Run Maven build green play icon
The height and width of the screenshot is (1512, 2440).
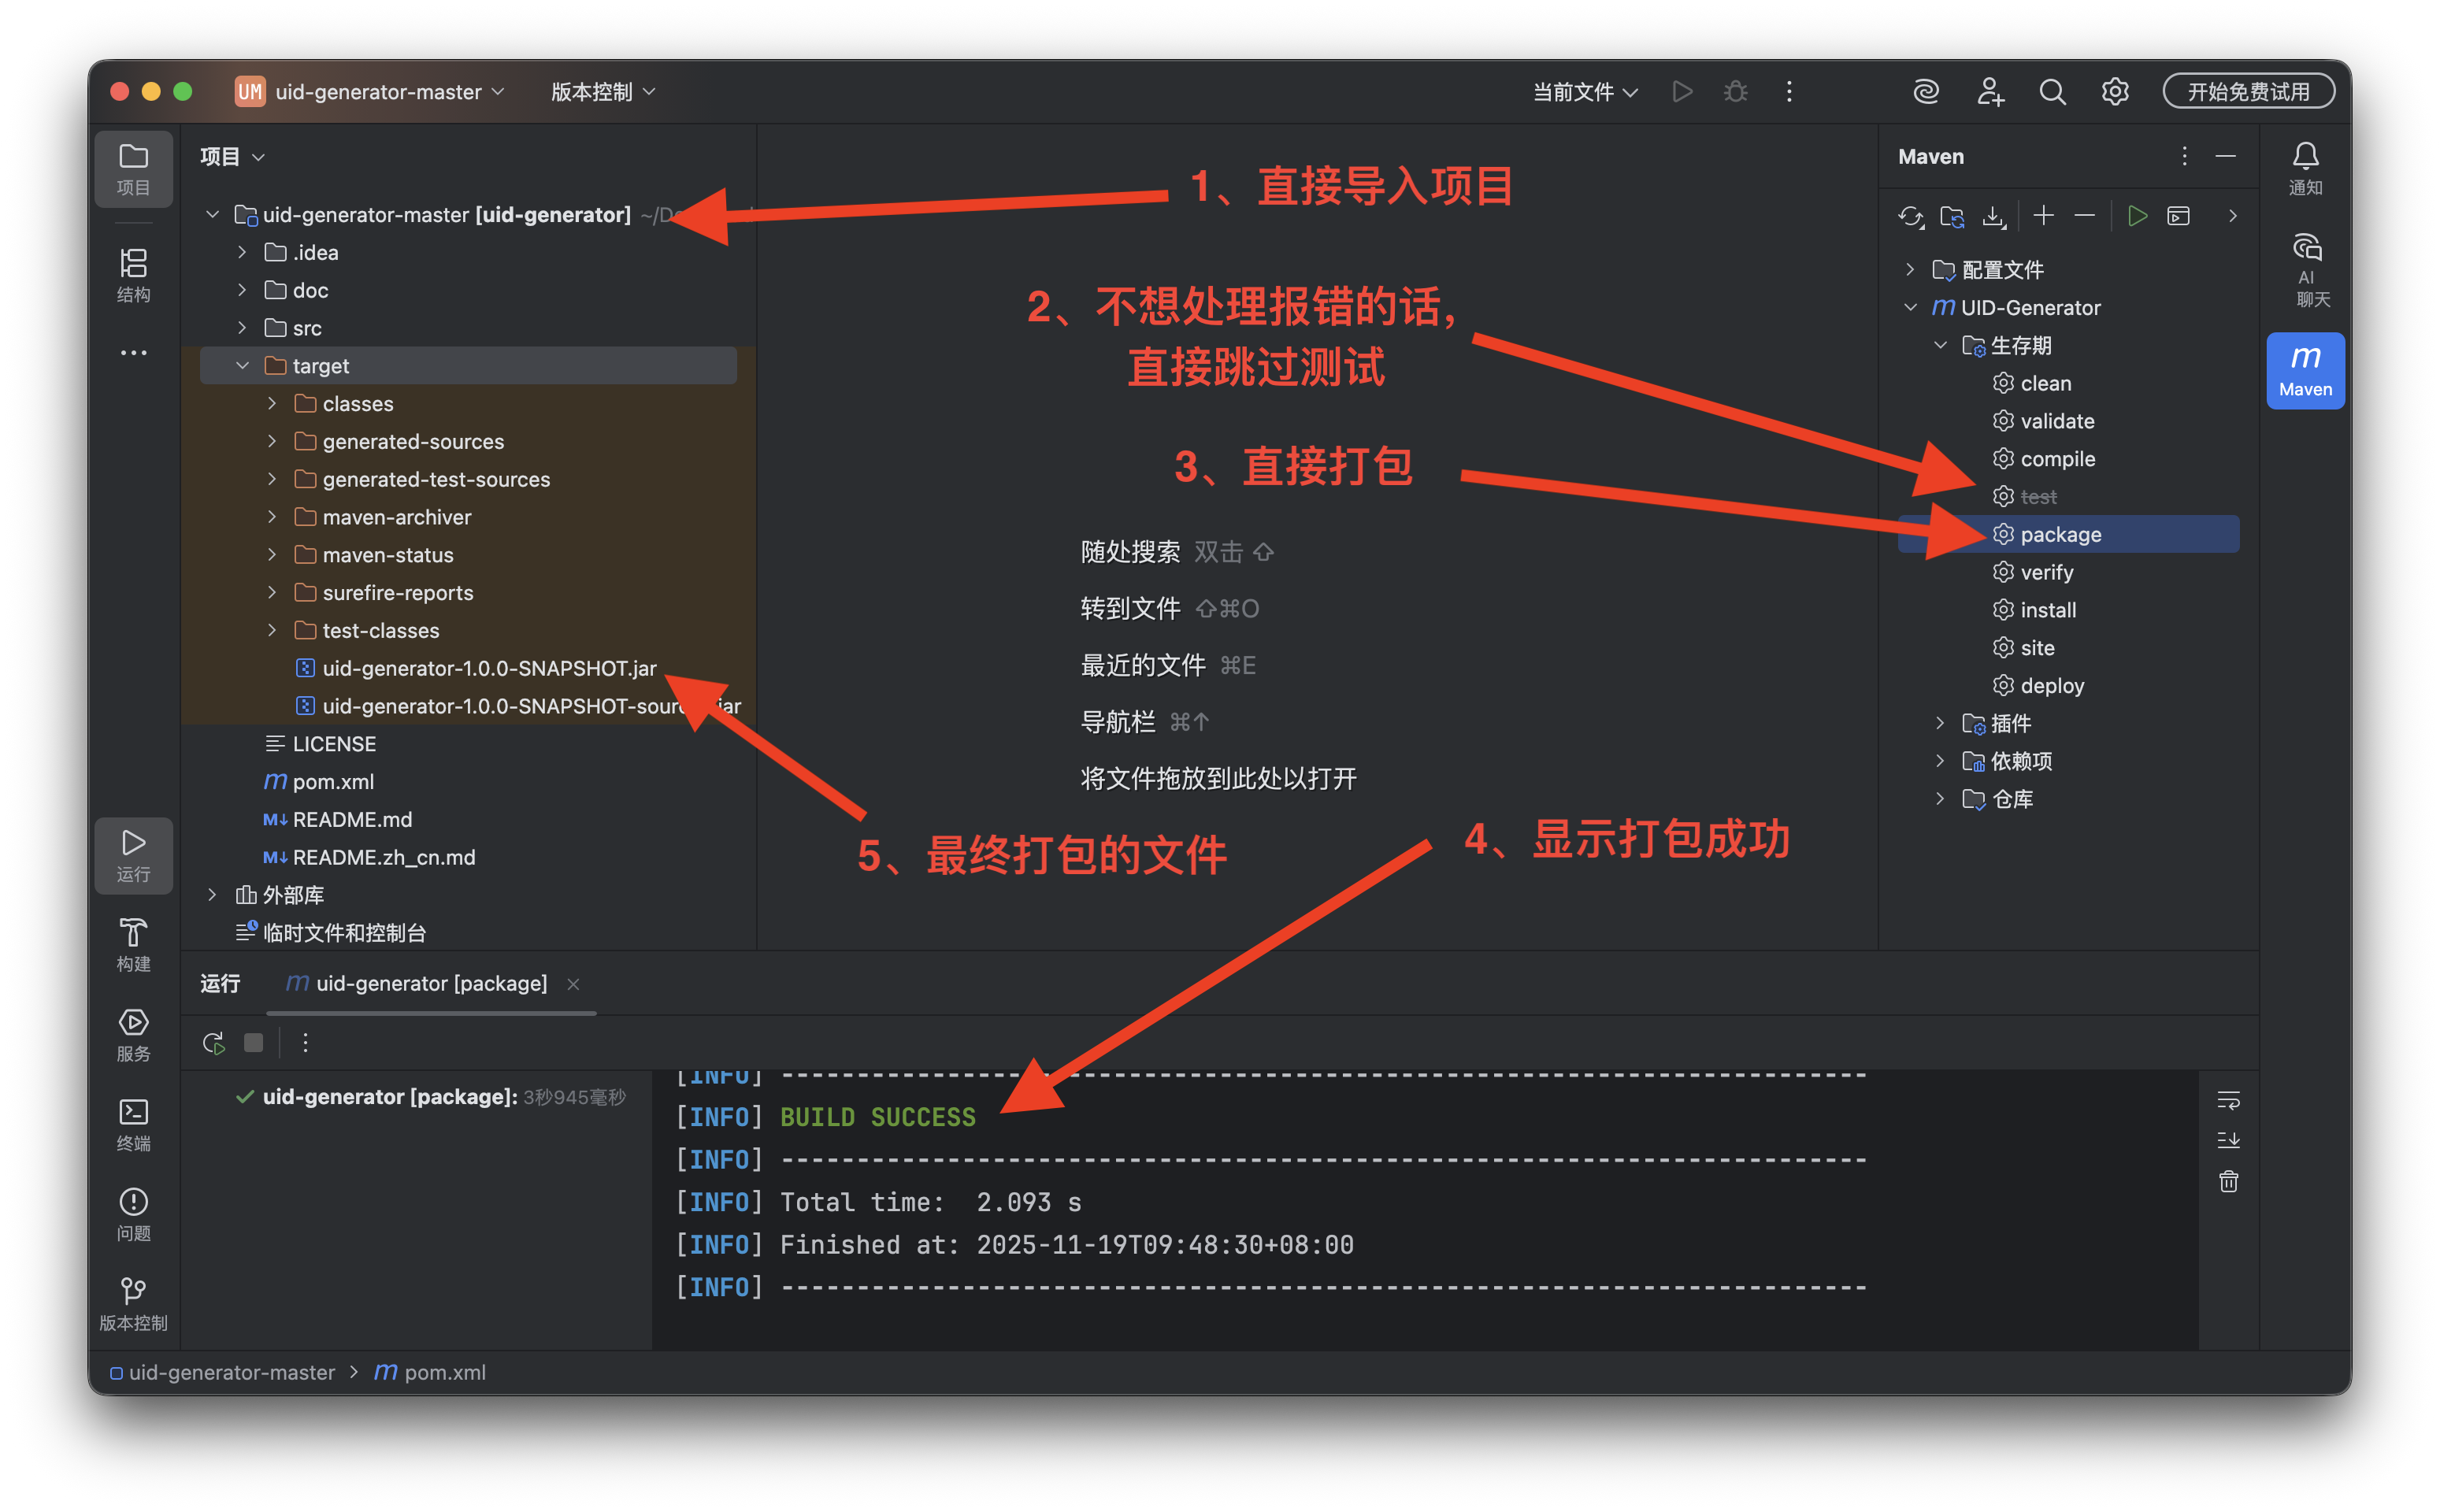2137,216
